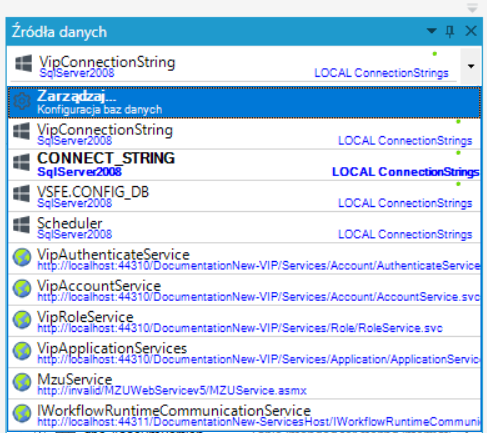The image size is (487, 433).
Task: Click RoleService.svc URL text
Action: 240,328
